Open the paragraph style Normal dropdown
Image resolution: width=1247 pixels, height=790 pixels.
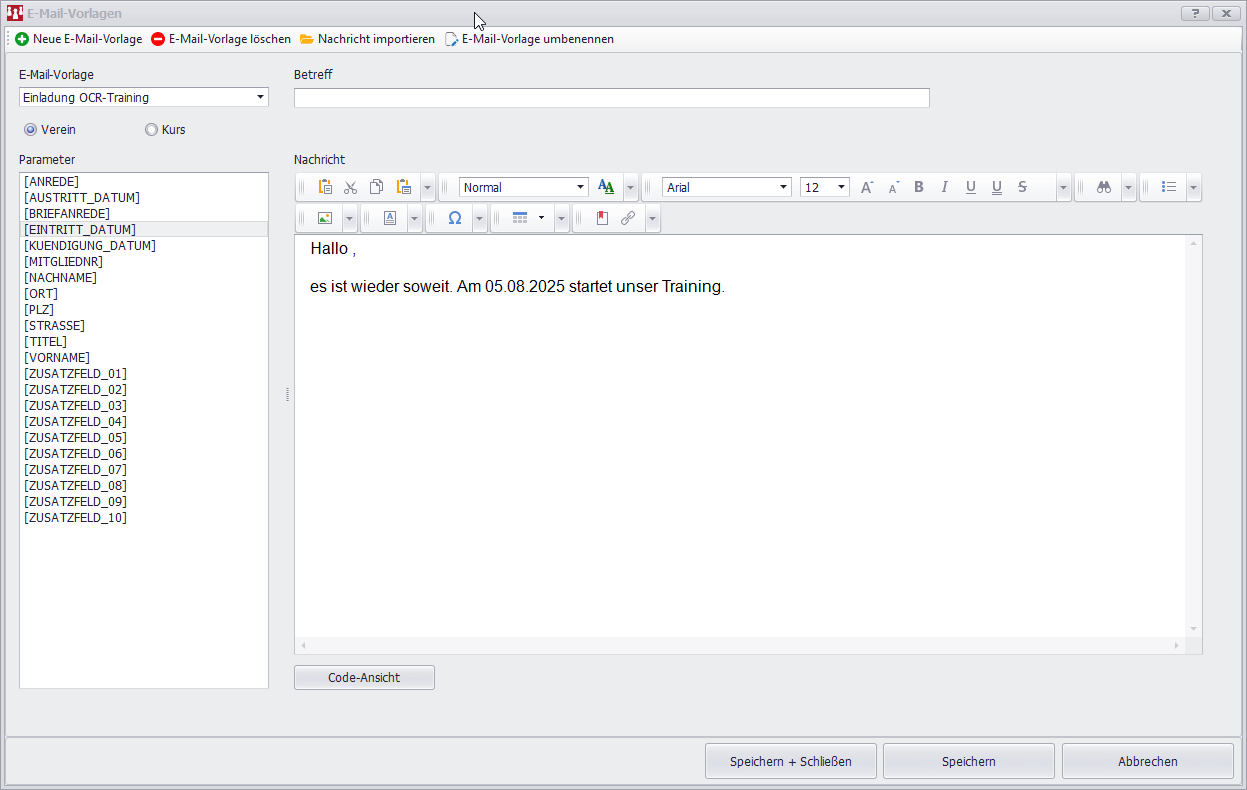coord(580,187)
